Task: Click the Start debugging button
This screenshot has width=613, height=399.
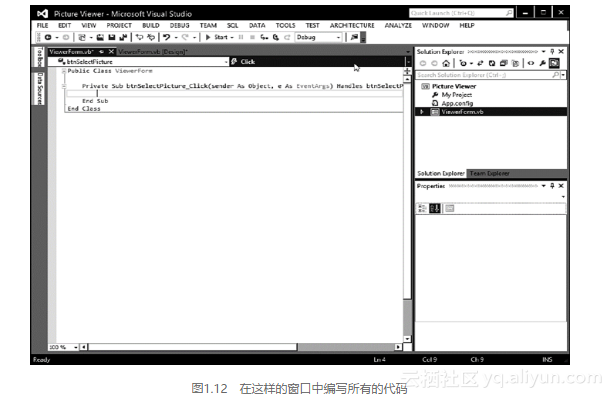Action: 217,37
